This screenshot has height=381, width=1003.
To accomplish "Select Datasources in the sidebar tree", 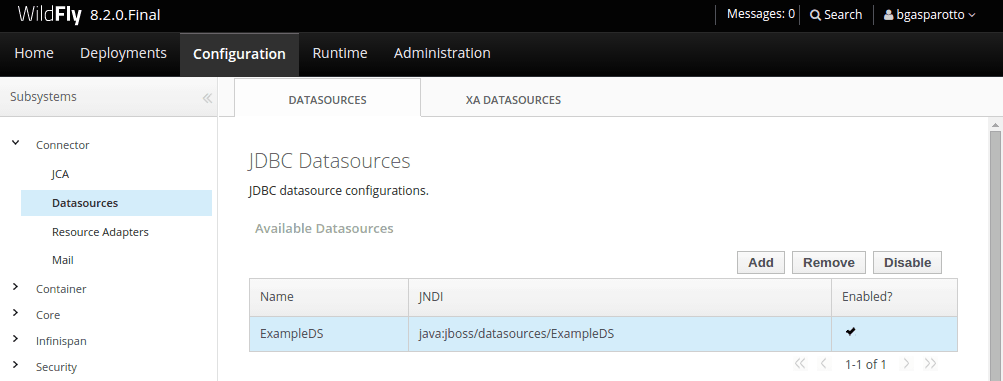I will coord(116,203).
